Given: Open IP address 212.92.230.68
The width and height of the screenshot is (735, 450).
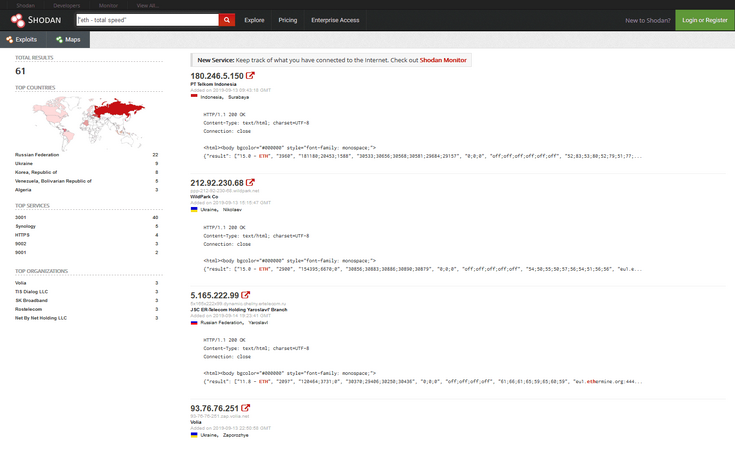Looking at the screenshot, I should click(x=217, y=183).
